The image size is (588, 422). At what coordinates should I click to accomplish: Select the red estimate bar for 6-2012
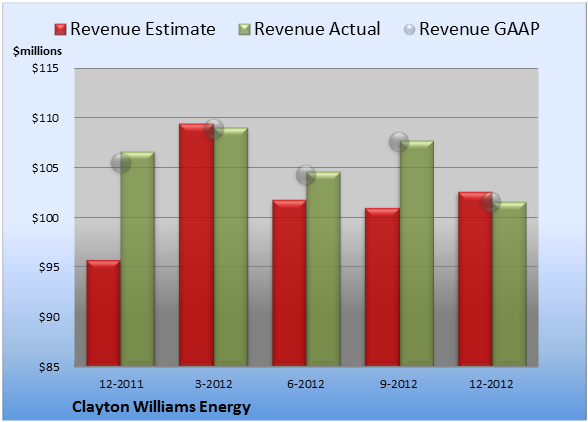289,283
